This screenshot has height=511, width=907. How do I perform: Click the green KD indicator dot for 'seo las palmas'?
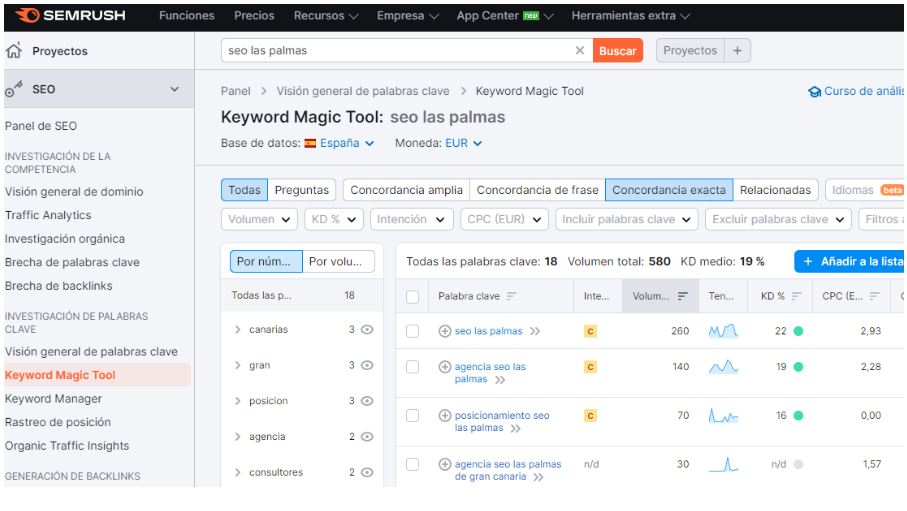[x=798, y=331]
